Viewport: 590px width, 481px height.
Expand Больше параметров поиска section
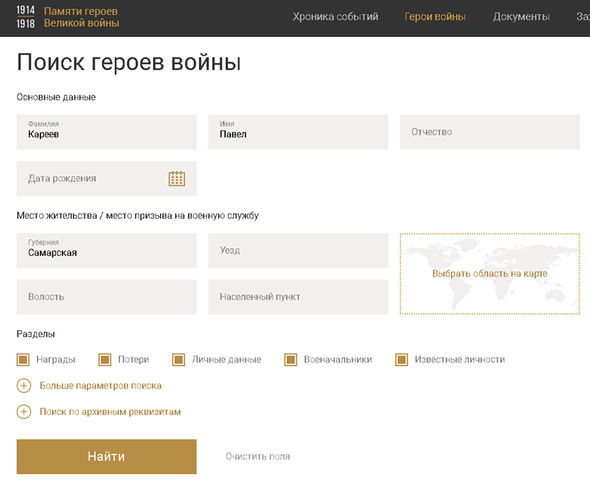coord(100,385)
